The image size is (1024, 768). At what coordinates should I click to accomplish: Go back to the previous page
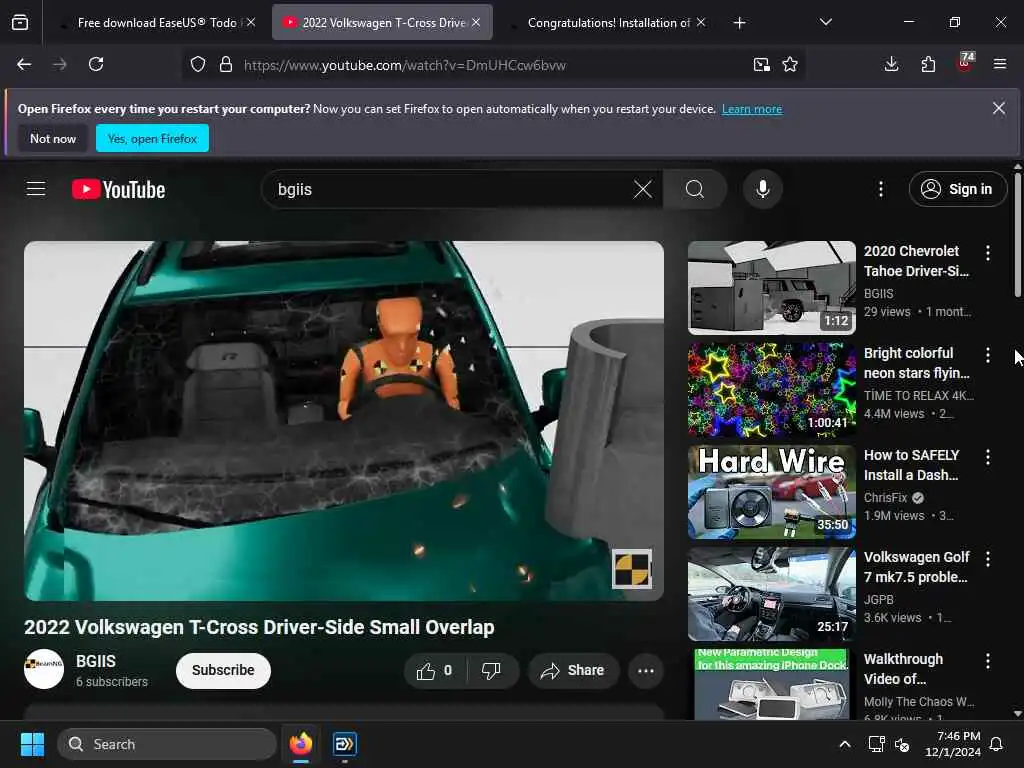point(24,64)
